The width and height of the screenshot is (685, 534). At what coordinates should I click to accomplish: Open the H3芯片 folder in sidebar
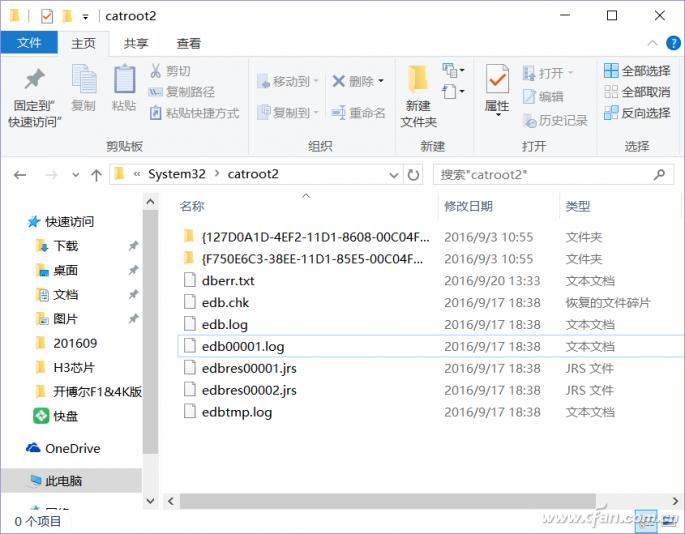[x=65, y=368]
